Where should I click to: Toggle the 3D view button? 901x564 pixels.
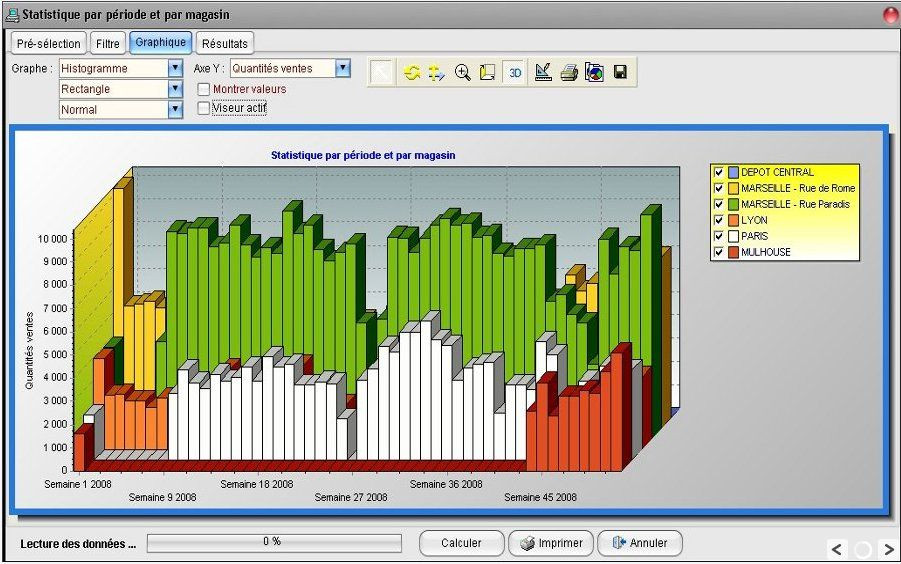pyautogui.click(x=514, y=73)
